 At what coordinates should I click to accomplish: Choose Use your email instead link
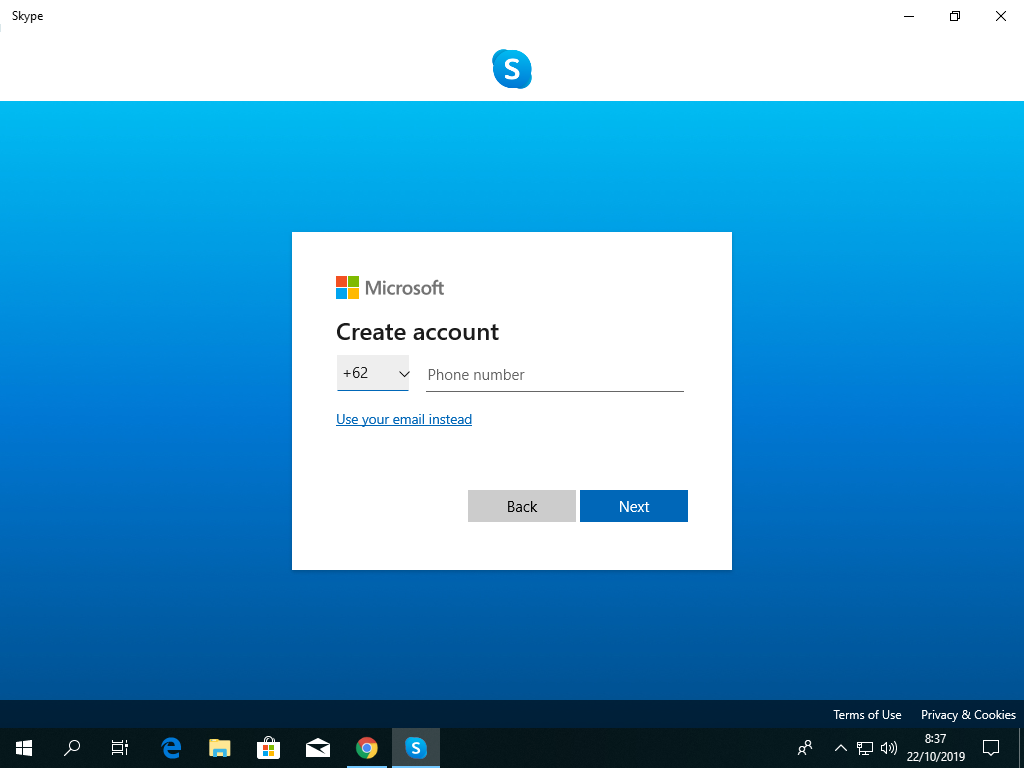coord(404,419)
